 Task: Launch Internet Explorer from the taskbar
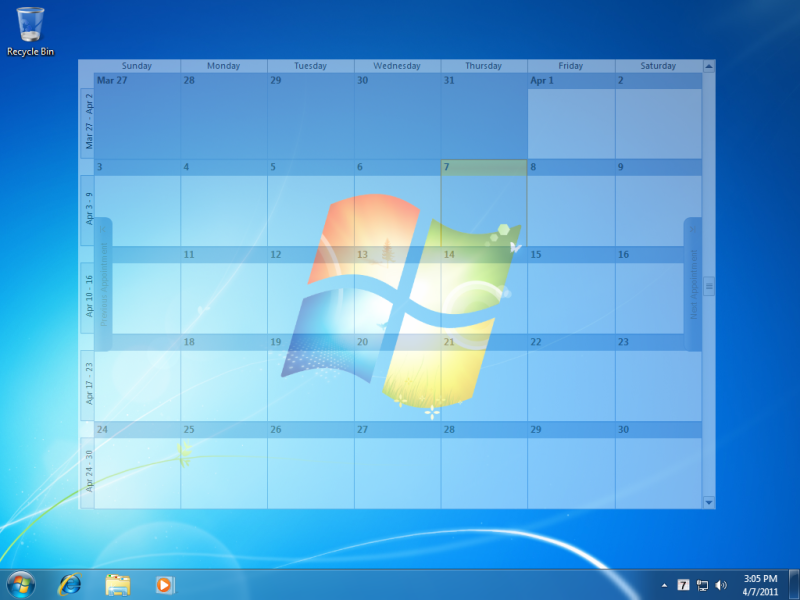[x=70, y=585]
